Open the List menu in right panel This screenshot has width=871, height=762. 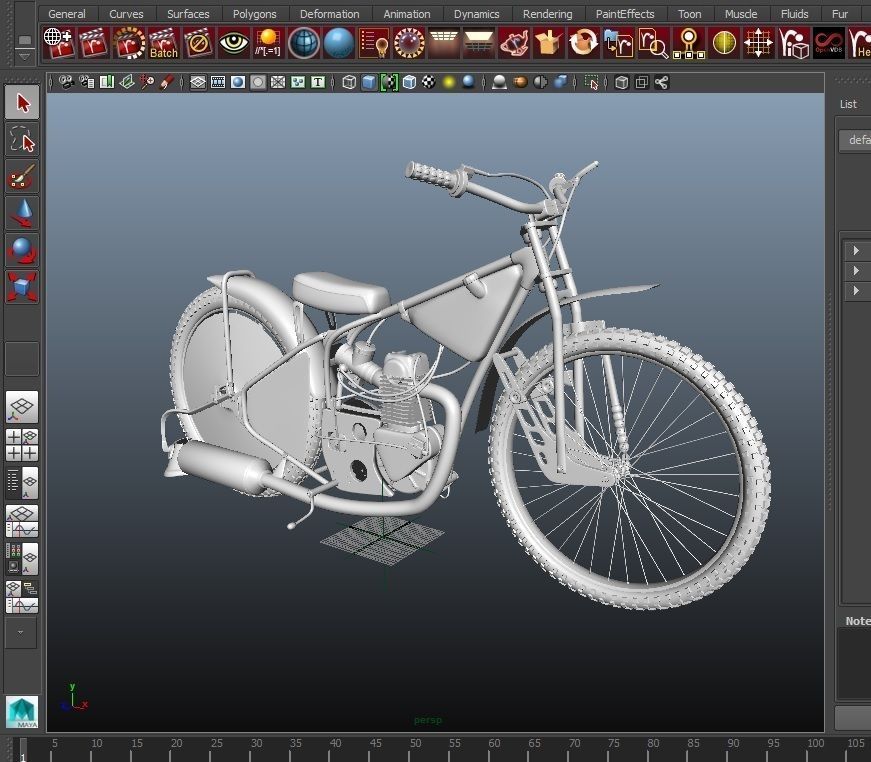click(848, 104)
